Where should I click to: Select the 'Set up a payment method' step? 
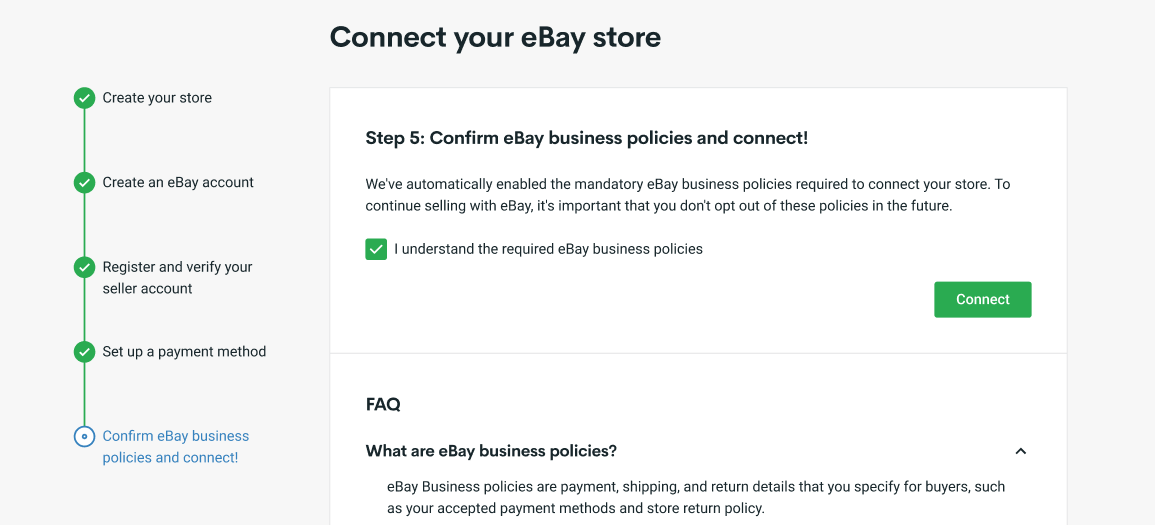click(184, 352)
